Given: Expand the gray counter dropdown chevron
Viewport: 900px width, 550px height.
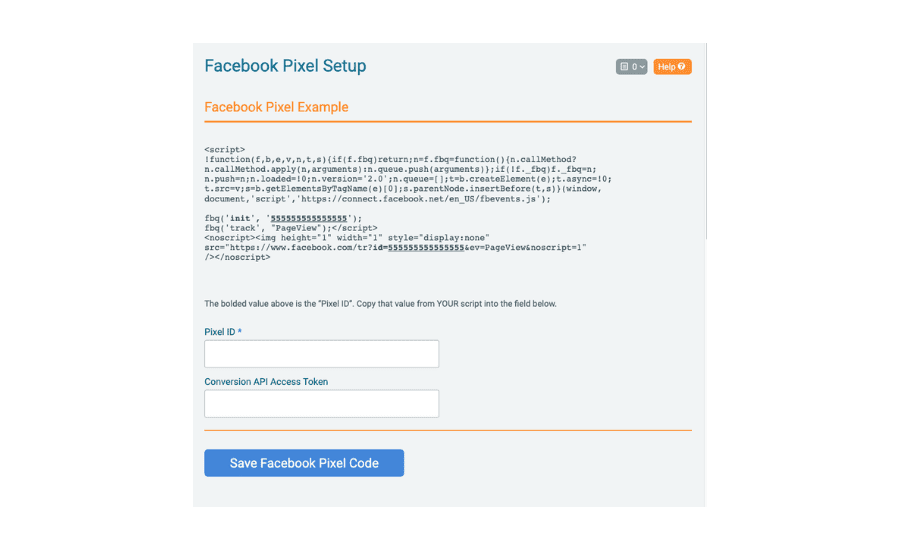Looking at the screenshot, I should pos(642,67).
